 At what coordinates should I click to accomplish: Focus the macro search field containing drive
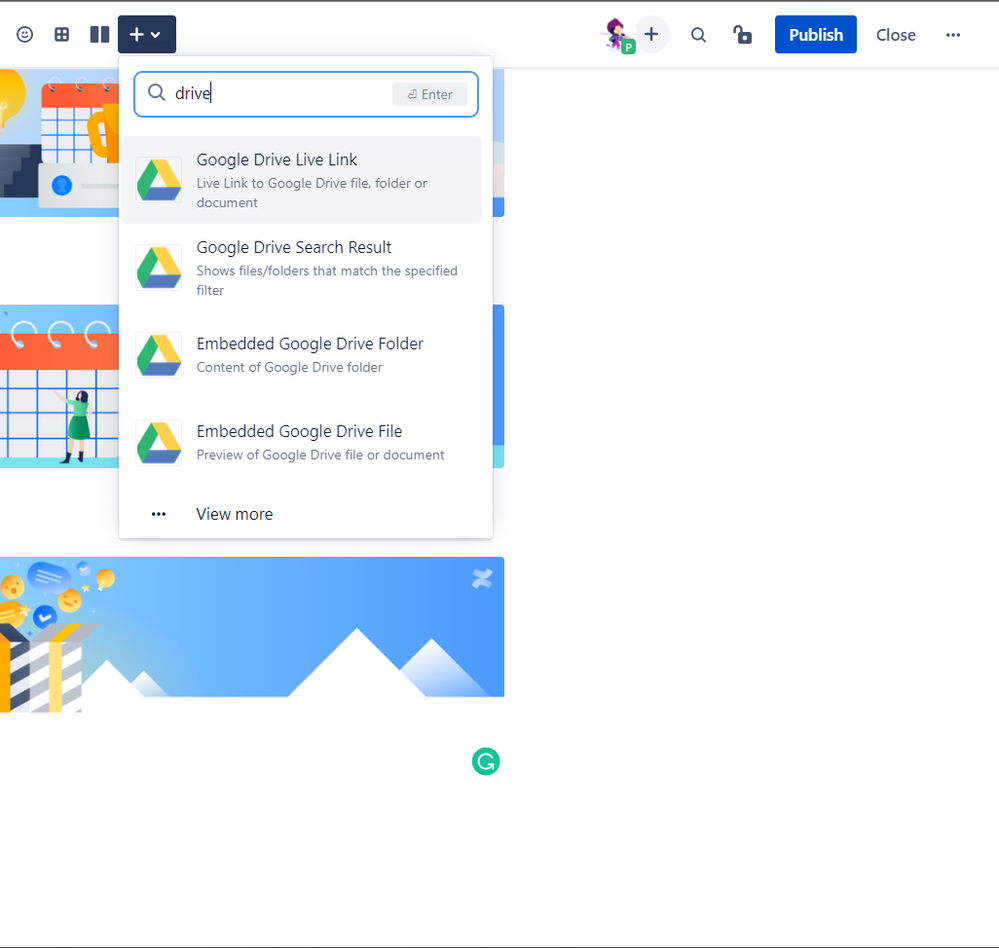306,94
